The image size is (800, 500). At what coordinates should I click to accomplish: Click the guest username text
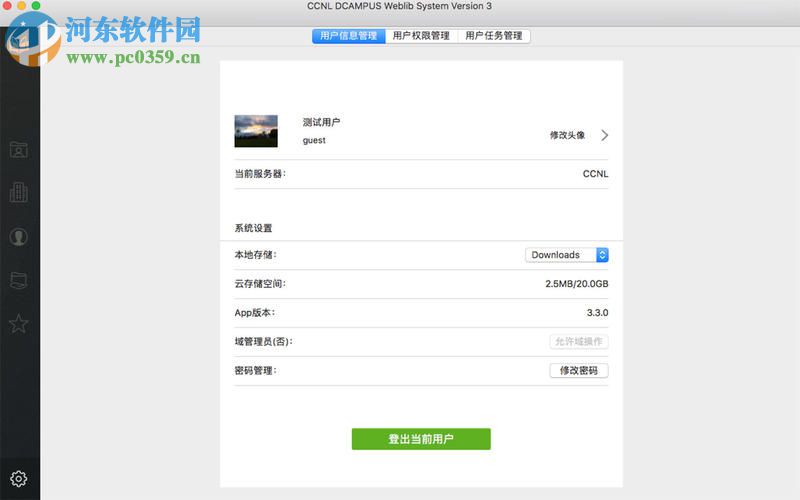pos(314,140)
